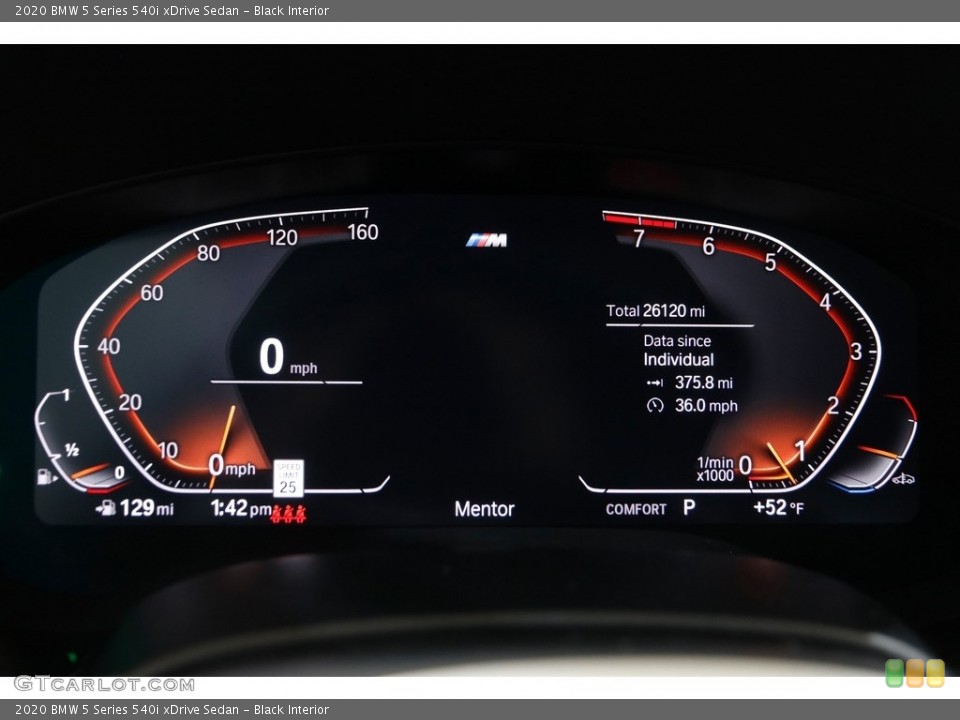Viewport: 960px width, 720px height.
Task: Click the 4 tachometer mark
Action: (825, 302)
